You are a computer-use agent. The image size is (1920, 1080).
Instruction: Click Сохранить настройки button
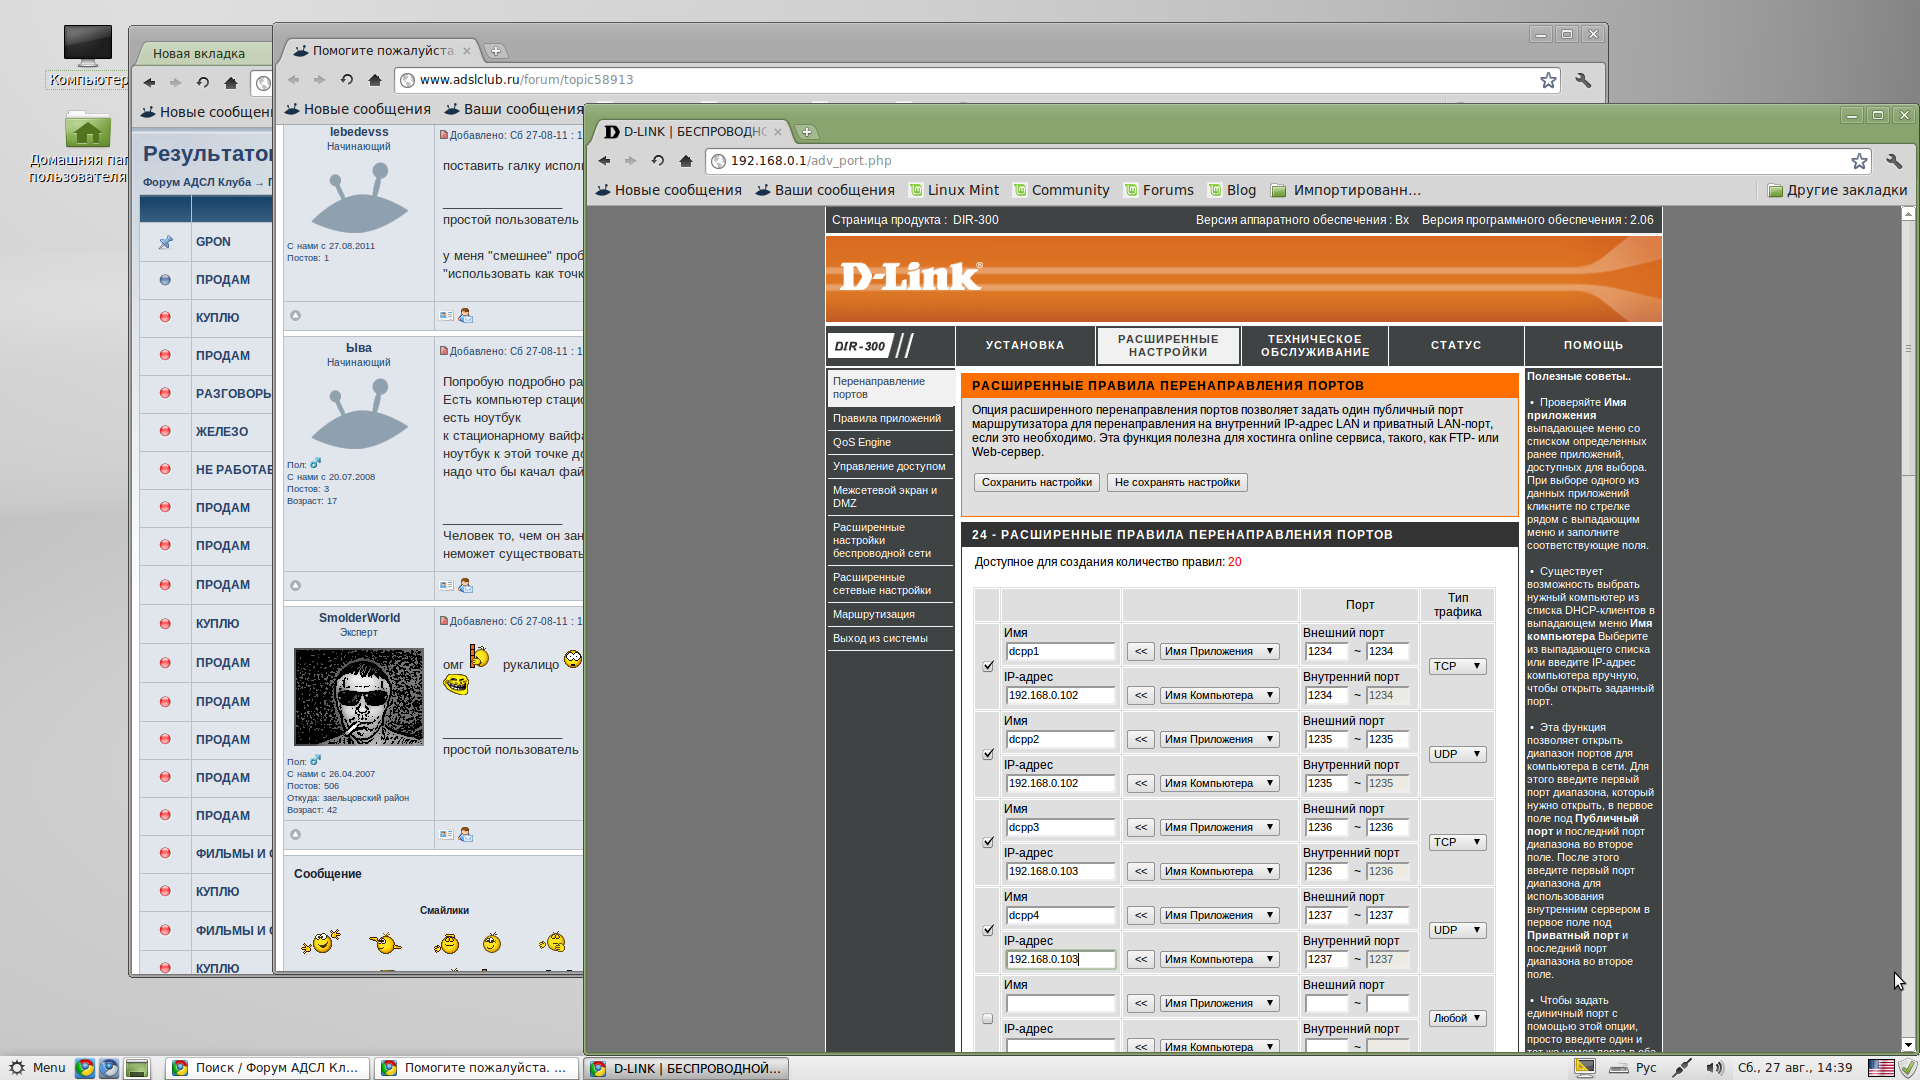pos(1036,483)
